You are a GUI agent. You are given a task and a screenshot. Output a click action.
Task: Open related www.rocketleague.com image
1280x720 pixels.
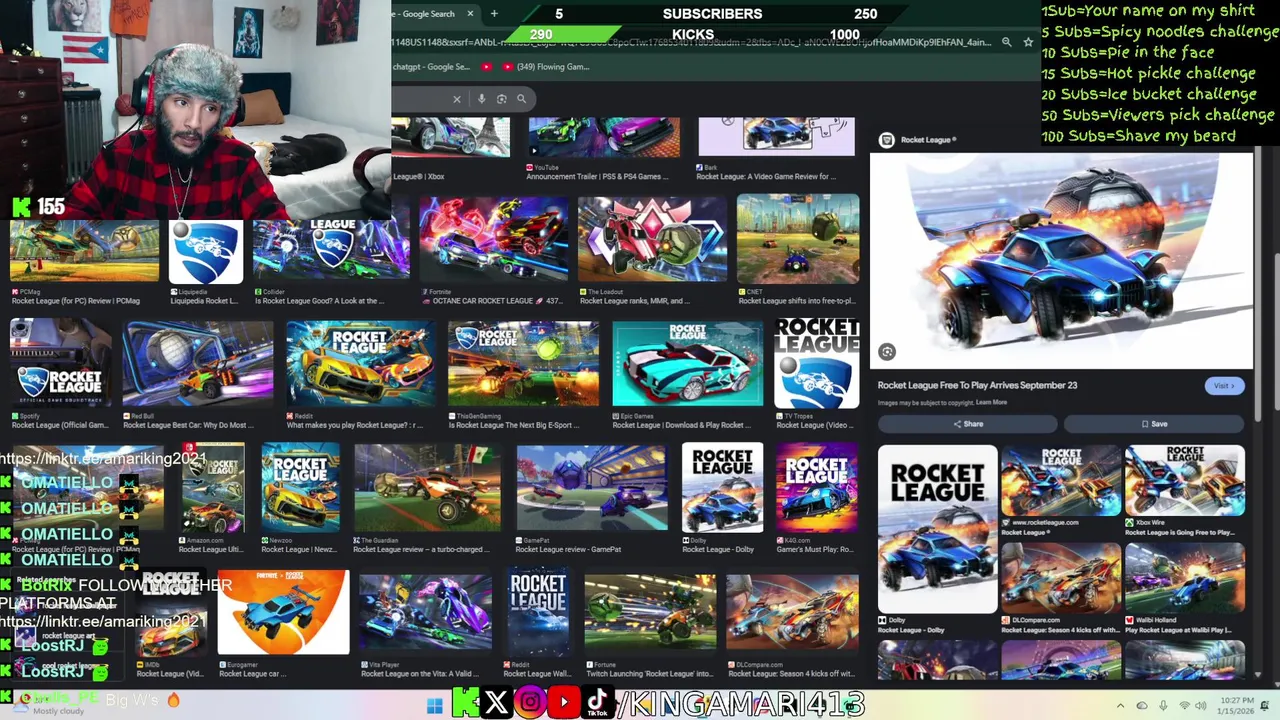pyautogui.click(x=1061, y=481)
